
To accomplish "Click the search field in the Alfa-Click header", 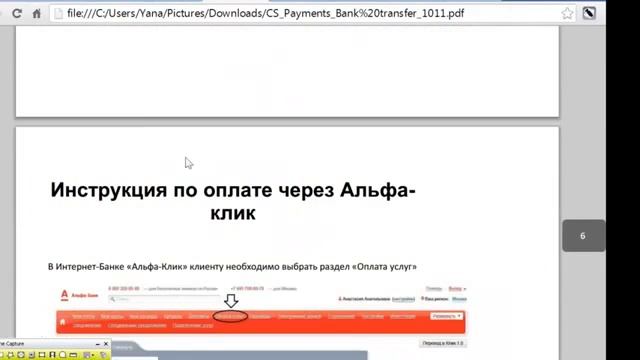I will point(165,299).
